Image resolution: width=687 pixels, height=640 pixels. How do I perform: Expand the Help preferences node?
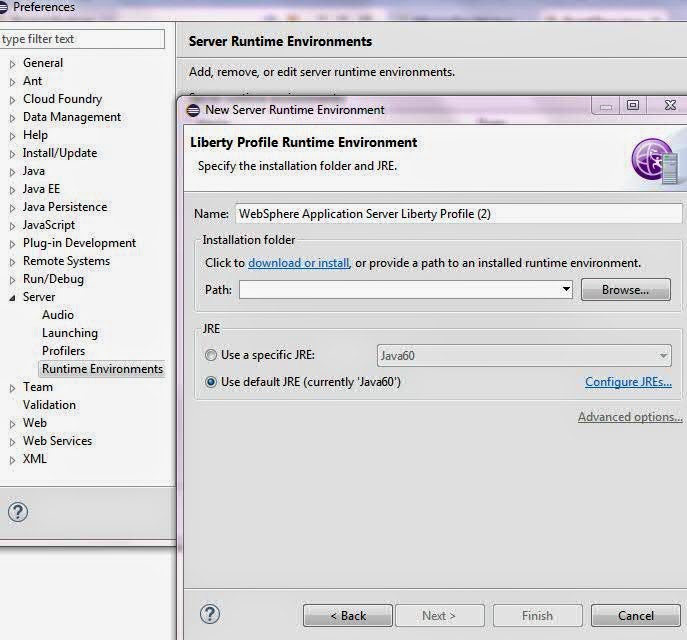[12, 136]
